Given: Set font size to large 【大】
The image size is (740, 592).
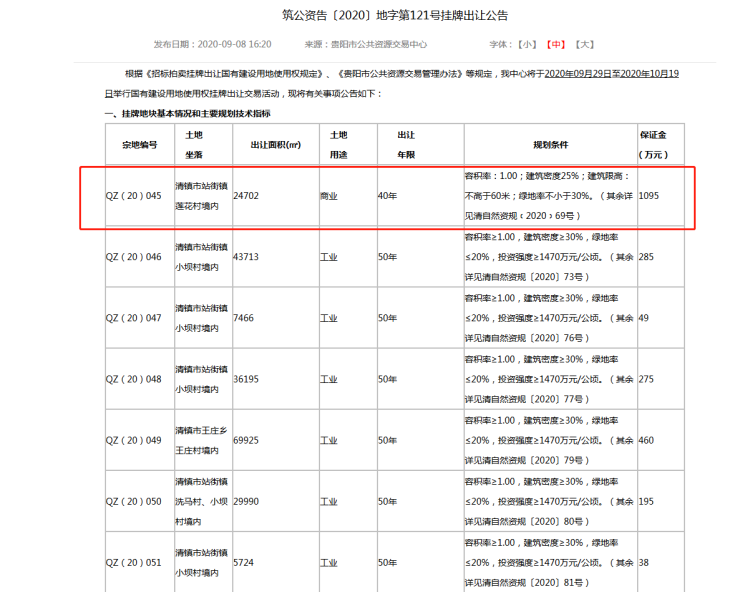Looking at the screenshot, I should coord(585,44).
